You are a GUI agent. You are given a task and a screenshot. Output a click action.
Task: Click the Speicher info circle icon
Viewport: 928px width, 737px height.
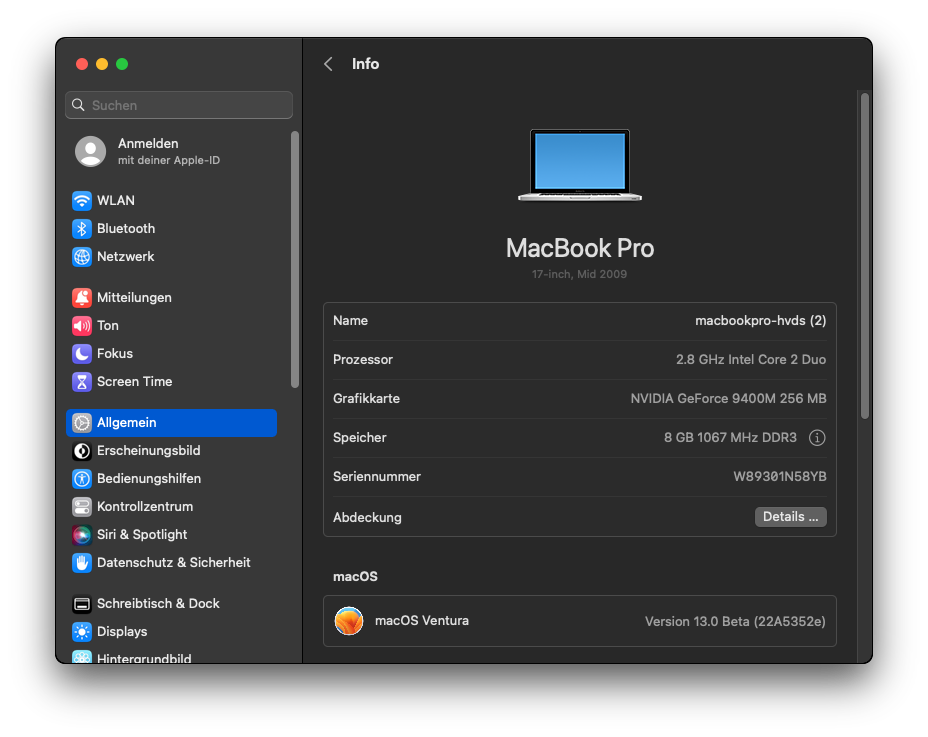(817, 437)
